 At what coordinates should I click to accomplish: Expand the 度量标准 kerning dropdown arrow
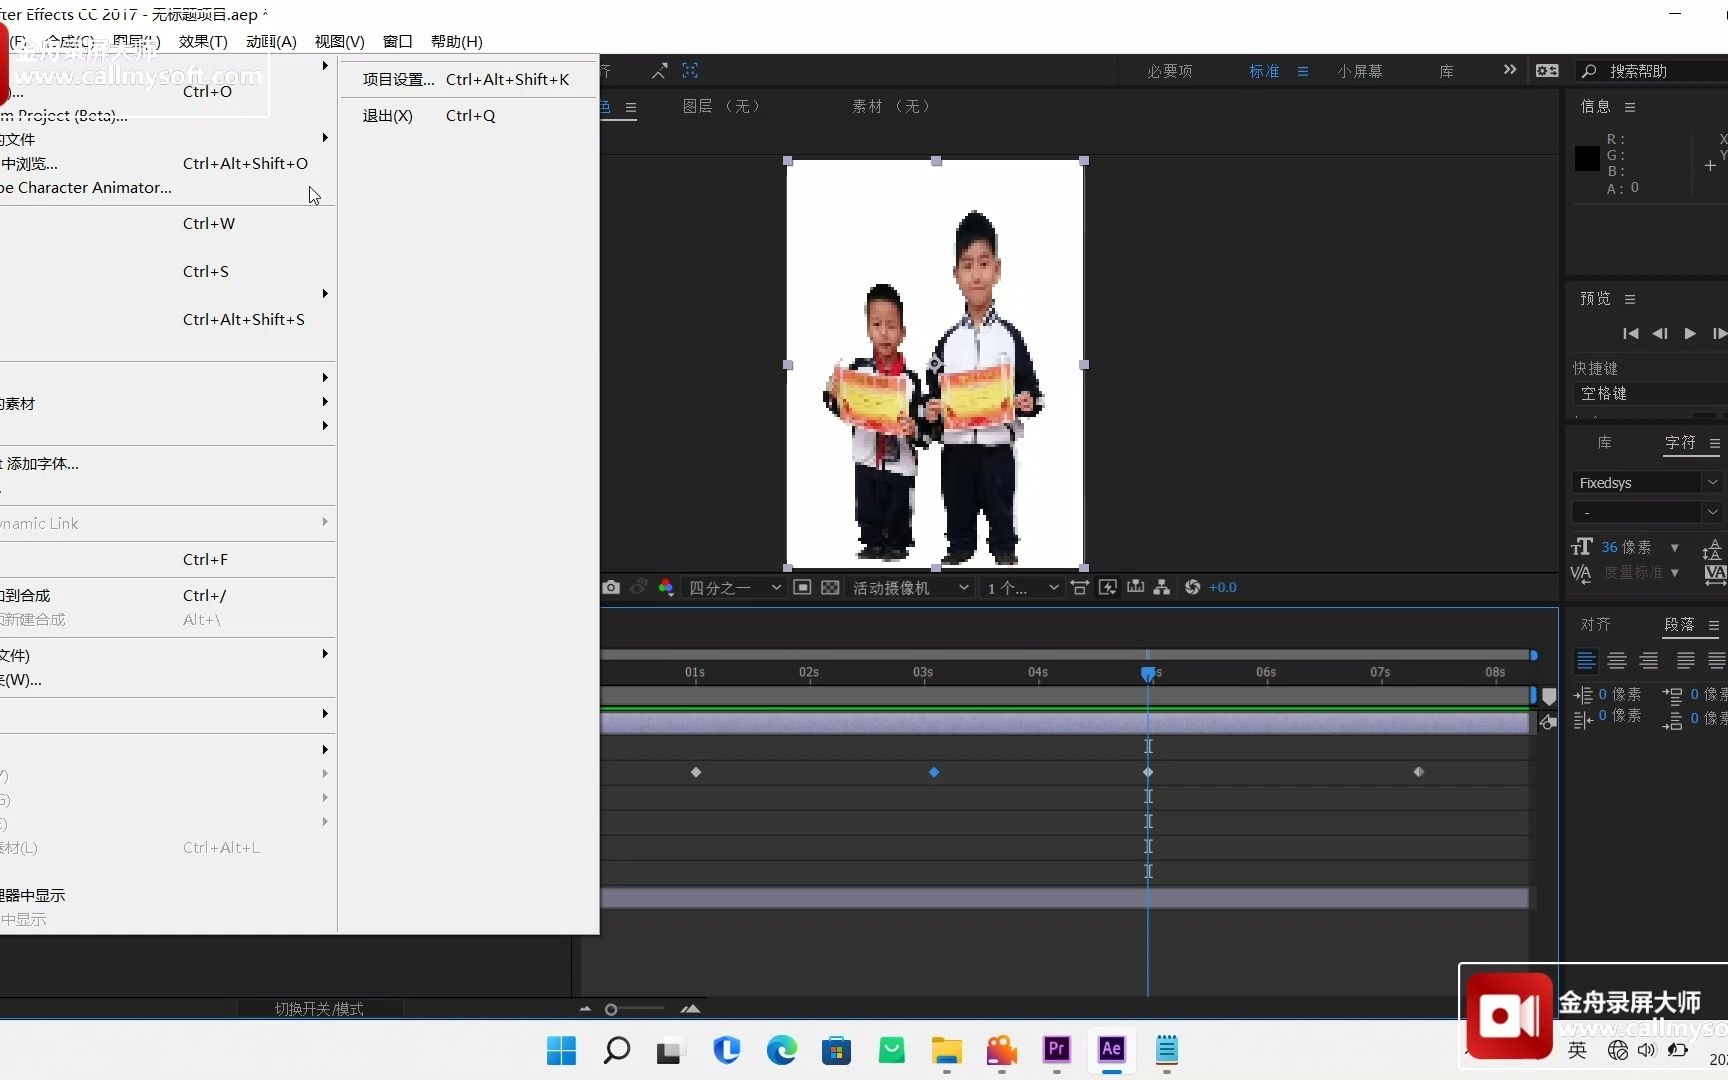tap(1674, 573)
